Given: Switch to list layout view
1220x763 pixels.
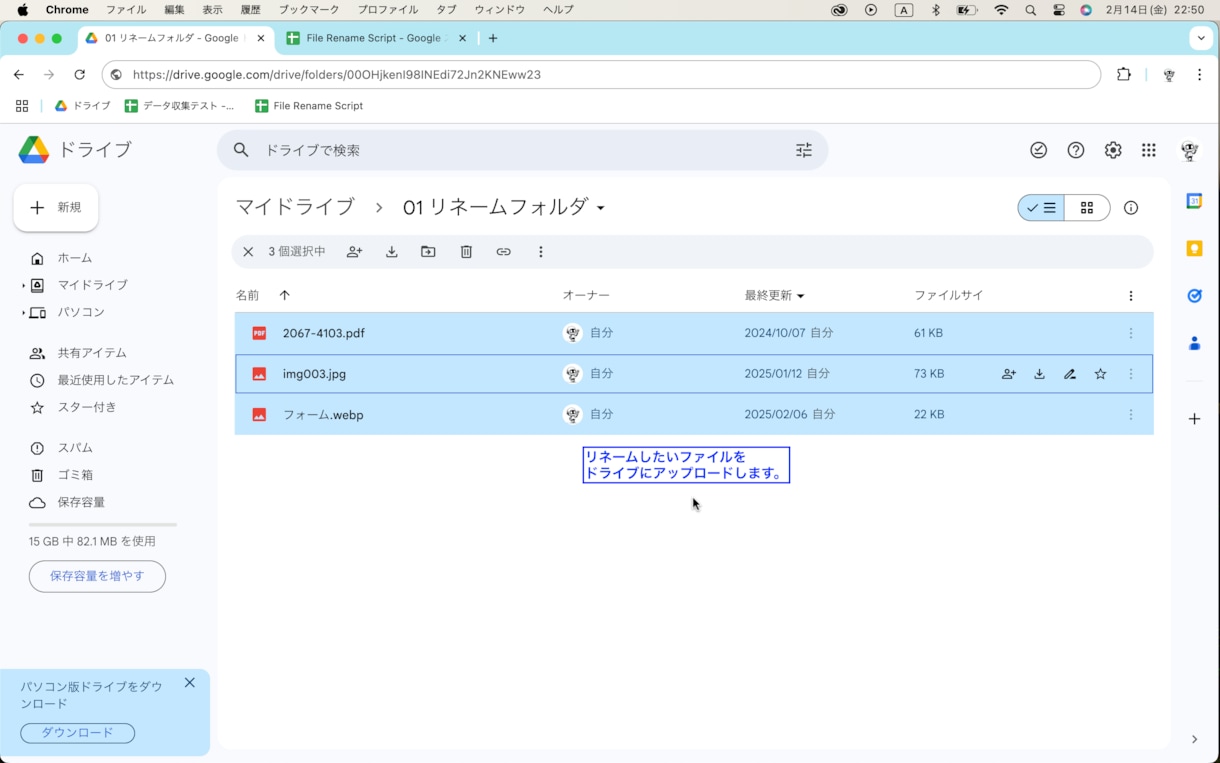Looking at the screenshot, I should tap(1041, 208).
